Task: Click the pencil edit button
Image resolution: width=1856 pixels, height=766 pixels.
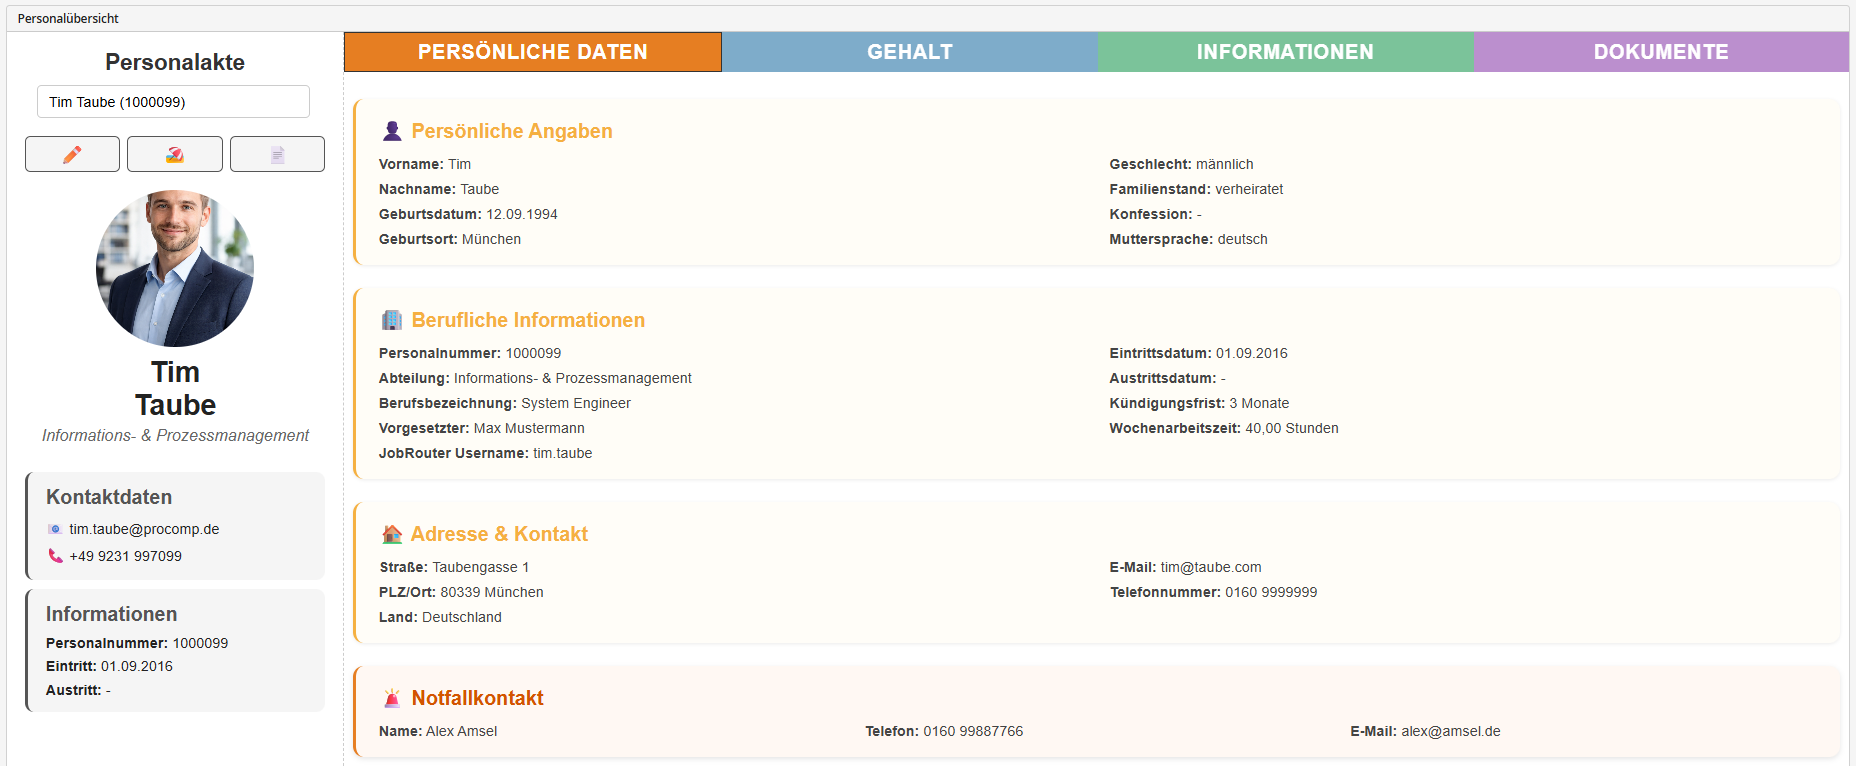Action: (x=72, y=154)
